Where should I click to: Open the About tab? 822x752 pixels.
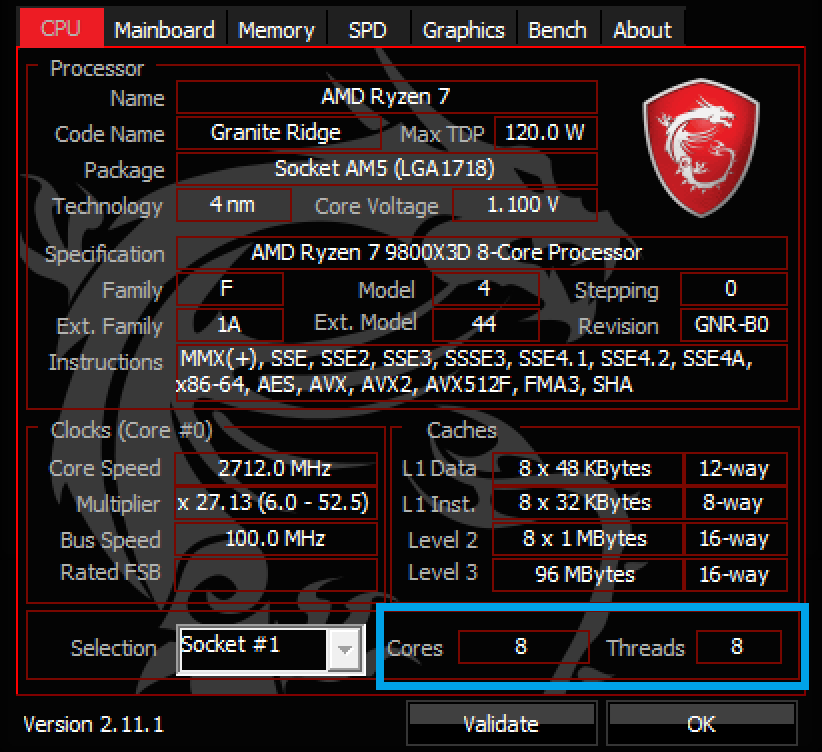642,29
